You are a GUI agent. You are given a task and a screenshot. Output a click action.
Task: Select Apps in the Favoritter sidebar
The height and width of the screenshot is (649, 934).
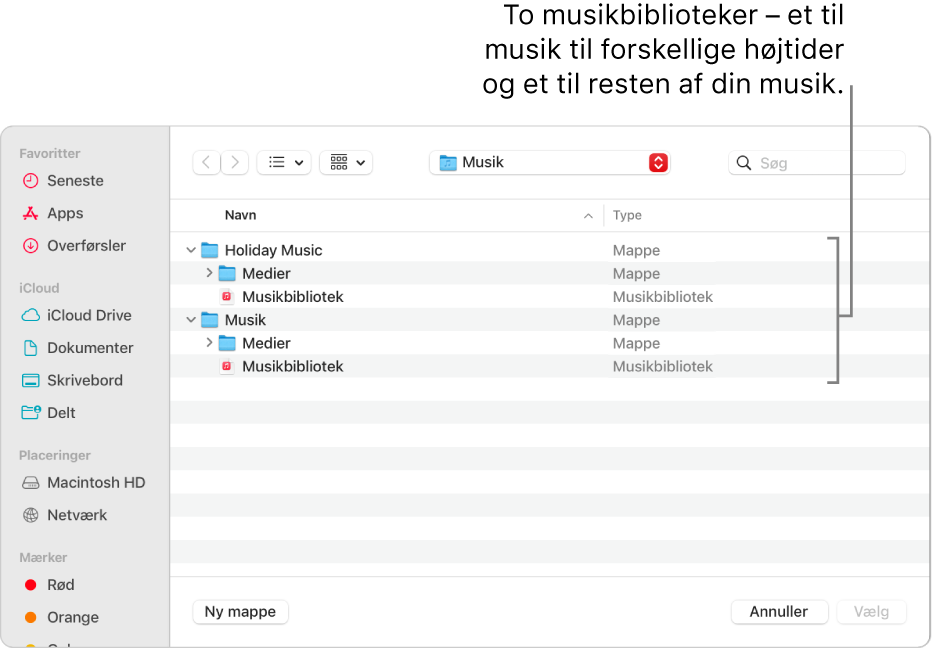coord(63,213)
